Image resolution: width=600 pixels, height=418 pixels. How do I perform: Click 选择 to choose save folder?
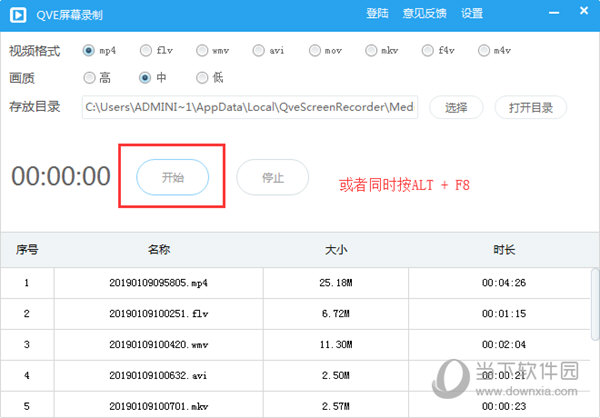[x=456, y=107]
